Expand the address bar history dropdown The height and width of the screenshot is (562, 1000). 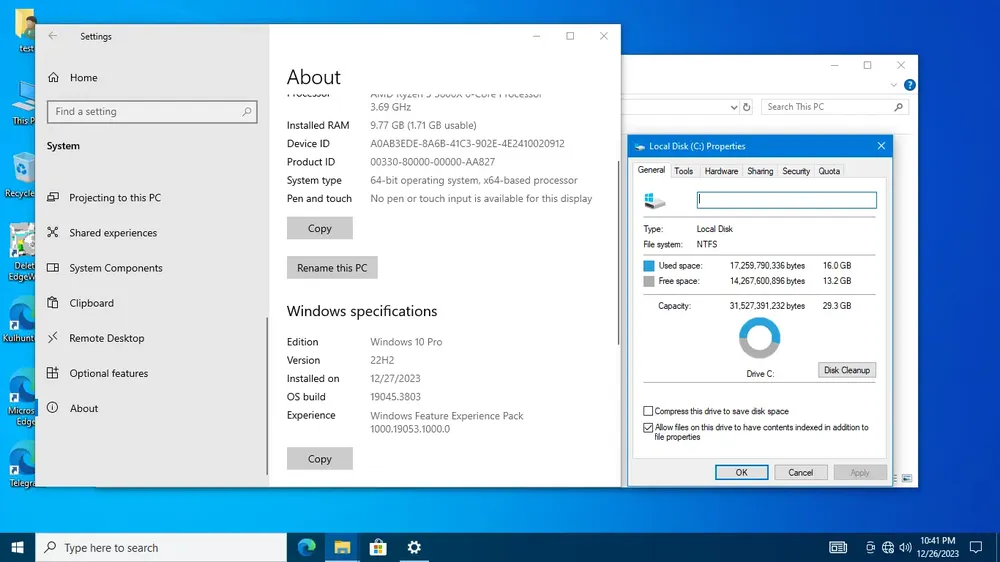733,107
